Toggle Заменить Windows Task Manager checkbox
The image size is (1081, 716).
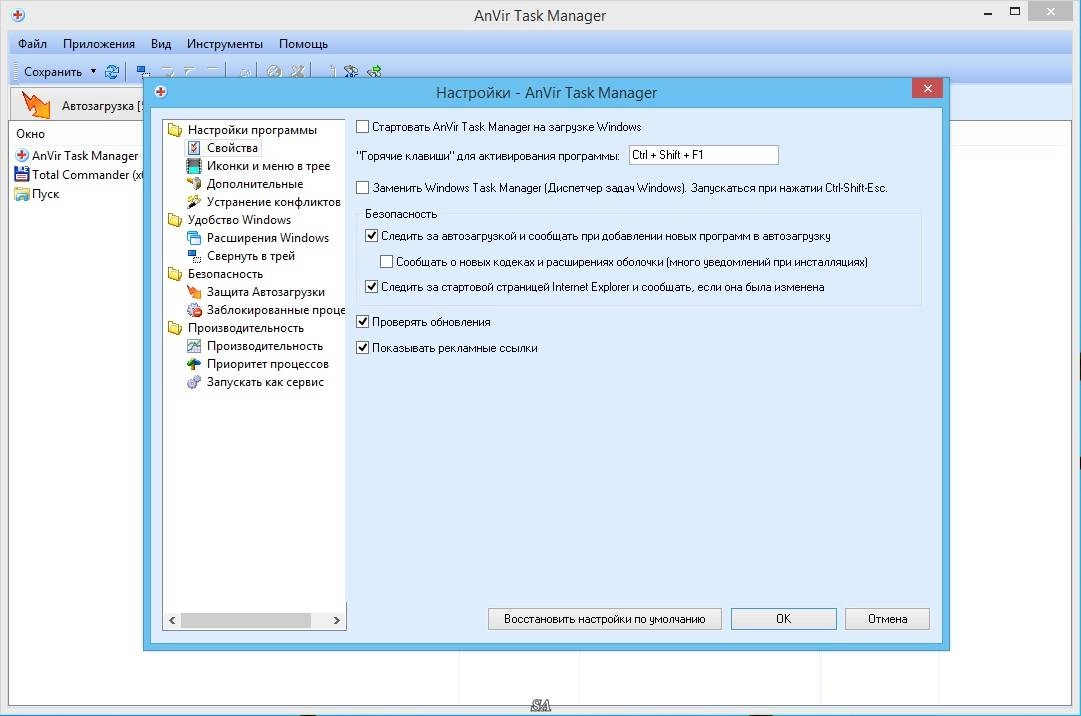(x=362, y=187)
